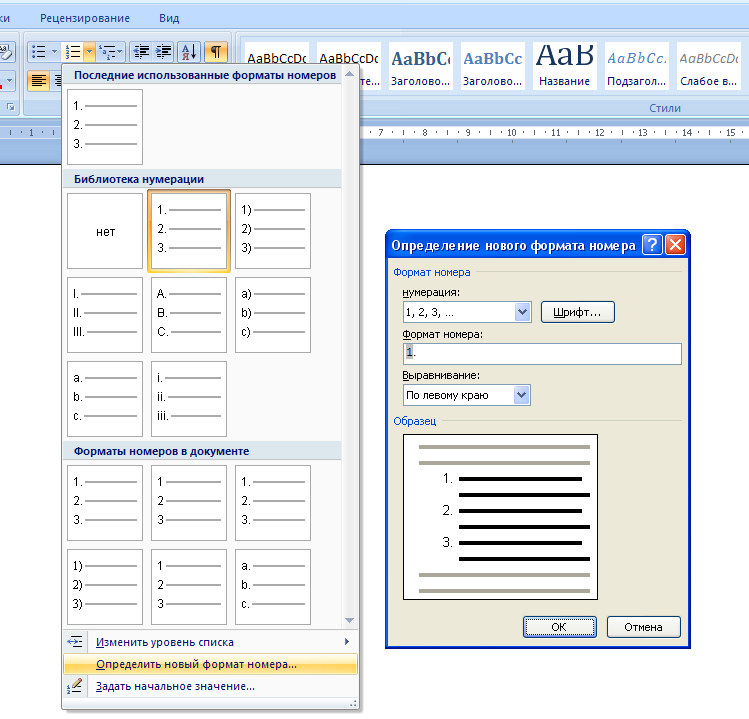Select the a. b. c. library format
This screenshot has height=719, width=749.
[x=105, y=399]
